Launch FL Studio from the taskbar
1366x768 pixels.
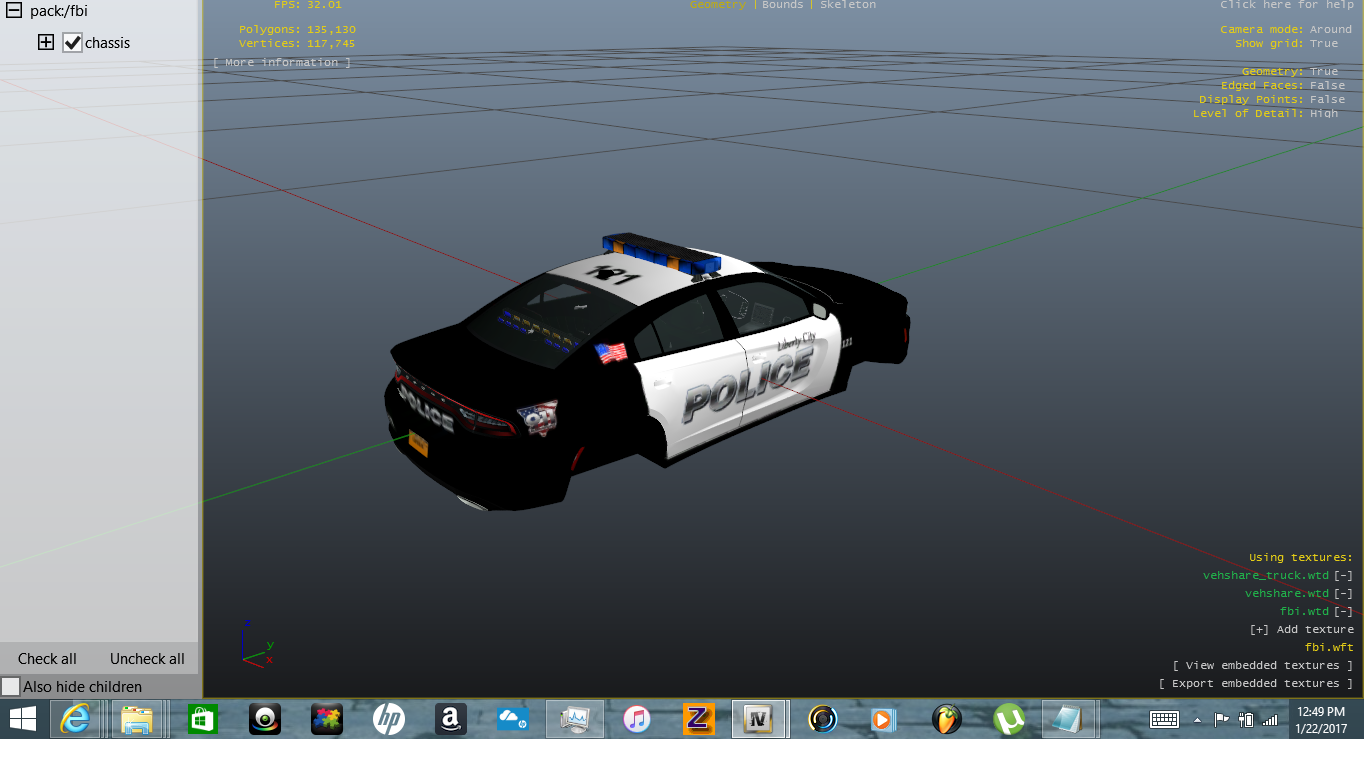946,719
